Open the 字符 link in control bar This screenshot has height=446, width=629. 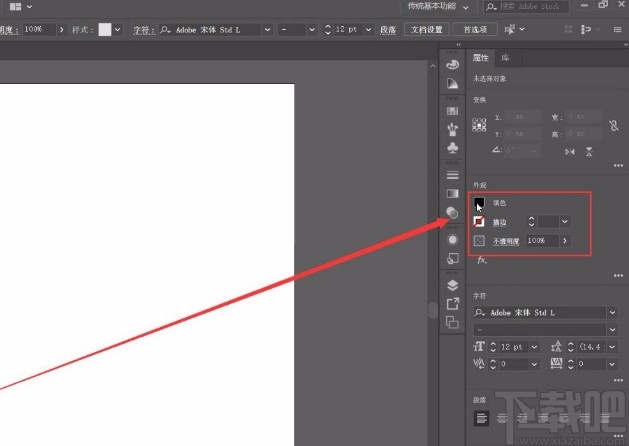(x=144, y=30)
